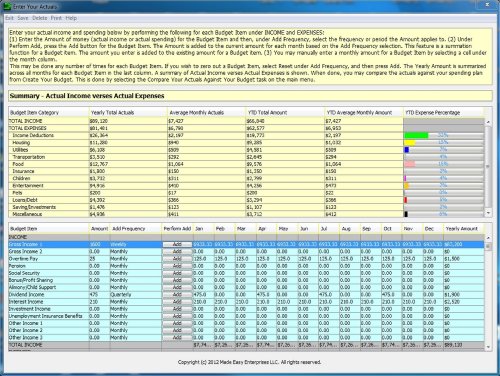Image resolution: width=500 pixels, height=376 pixels.
Task: Click YTD Expense Percentage column header
Action: tap(444, 112)
